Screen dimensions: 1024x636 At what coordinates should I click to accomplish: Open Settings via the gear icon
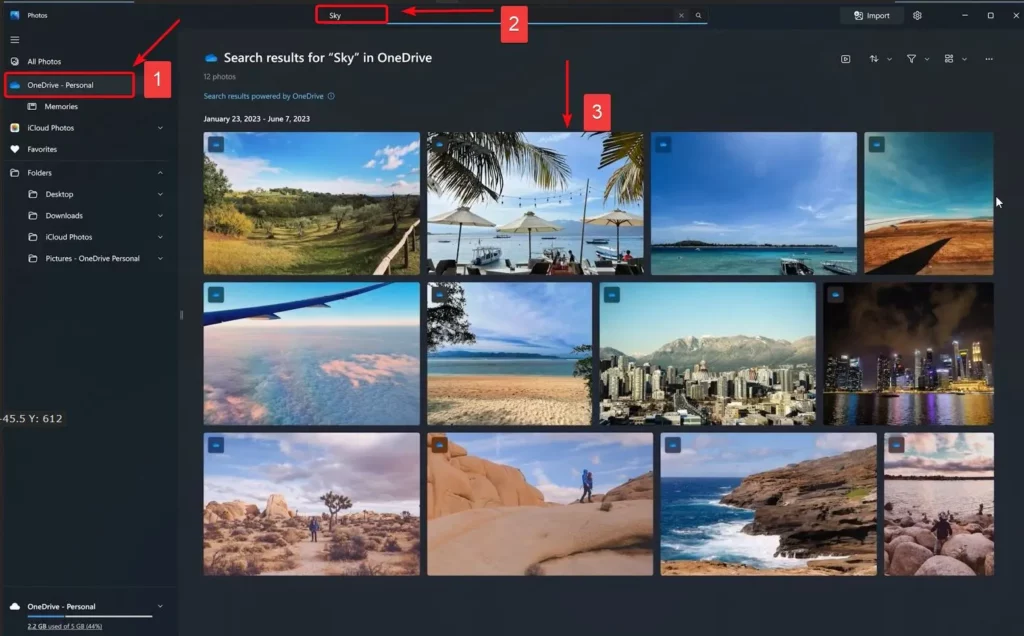click(917, 15)
